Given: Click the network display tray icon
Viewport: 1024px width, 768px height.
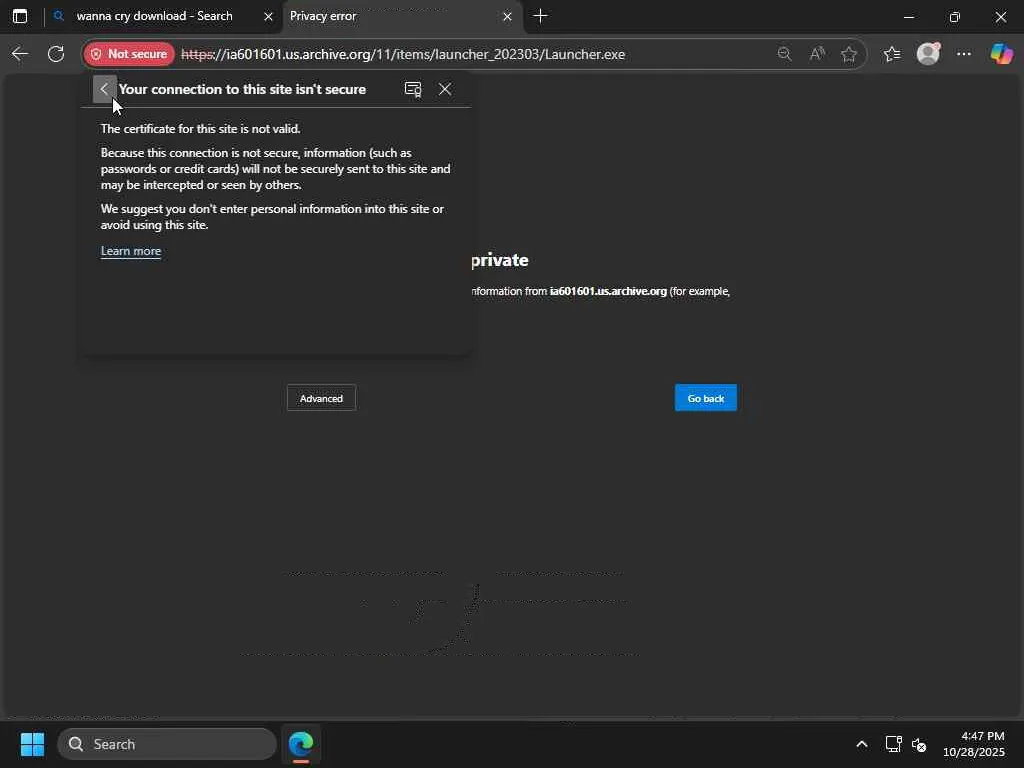Looking at the screenshot, I should tap(893, 744).
